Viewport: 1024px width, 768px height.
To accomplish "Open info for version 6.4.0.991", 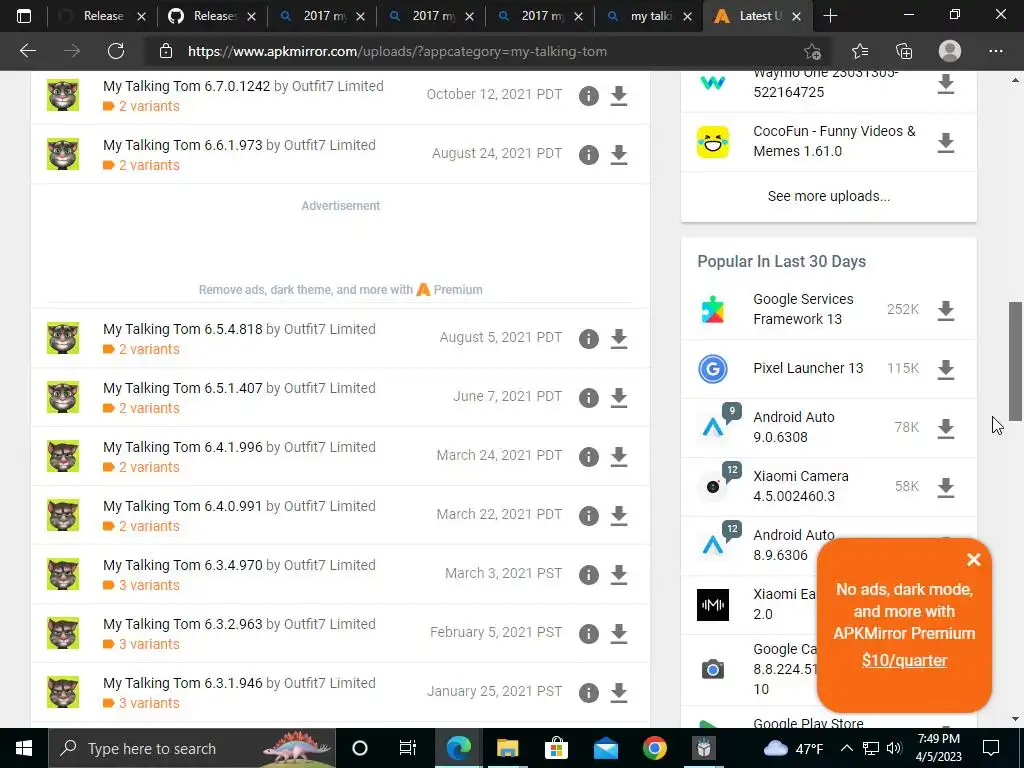I will (x=588, y=515).
